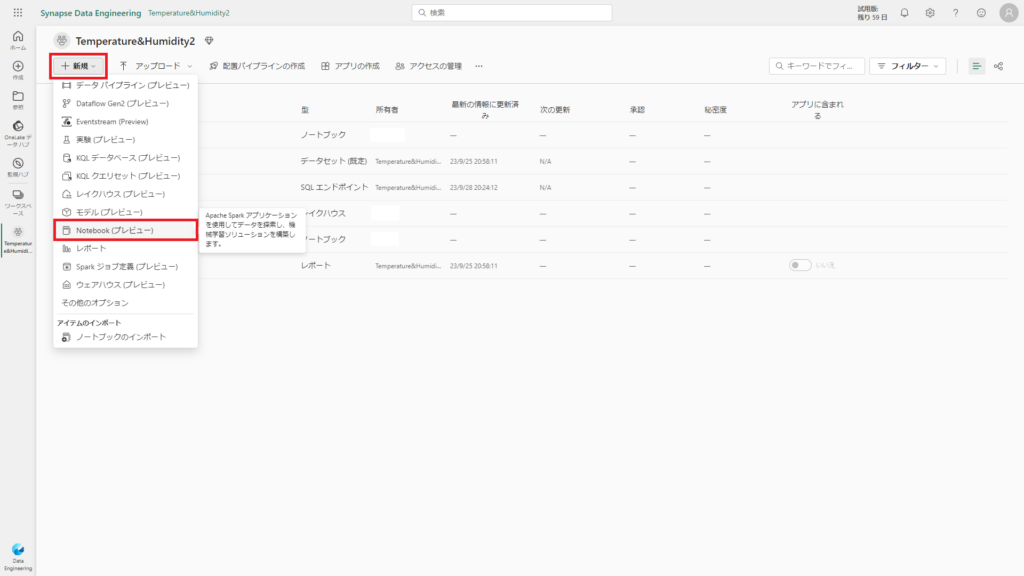Image resolution: width=1024 pixels, height=576 pixels.
Task: Open the feedback smiley icon
Action: [x=981, y=13]
